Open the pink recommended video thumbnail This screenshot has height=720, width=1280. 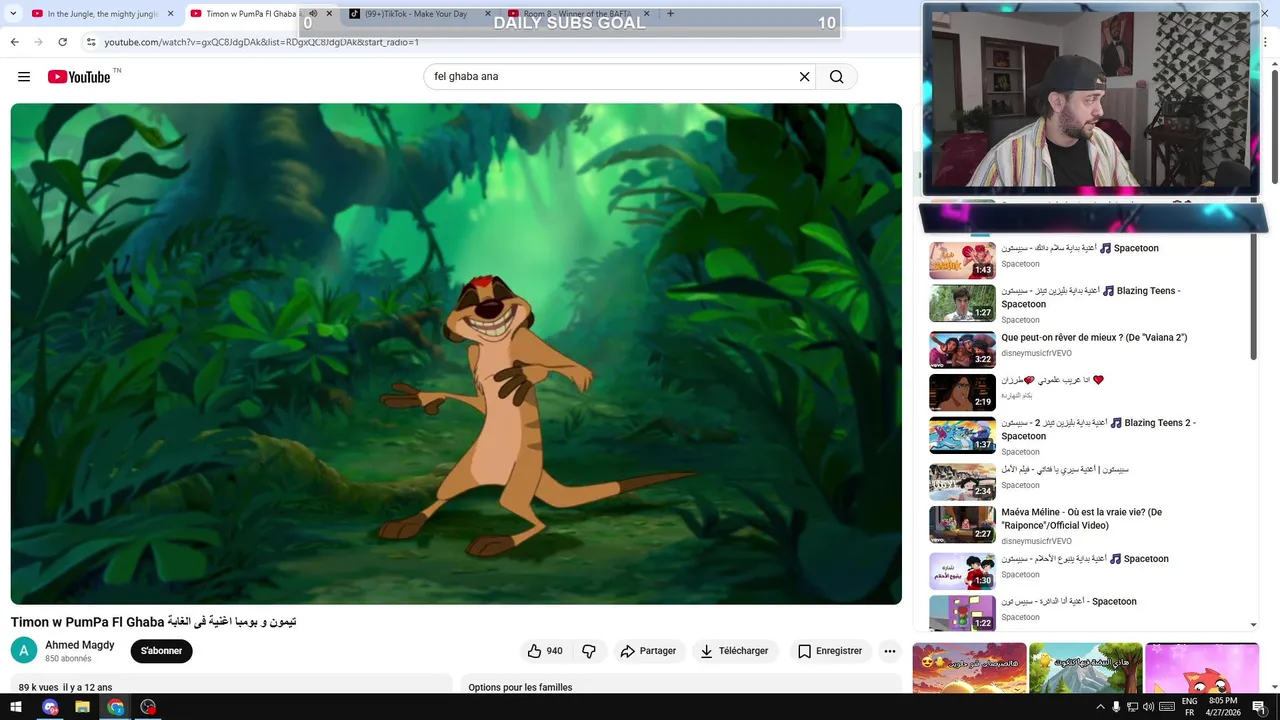point(1202,668)
